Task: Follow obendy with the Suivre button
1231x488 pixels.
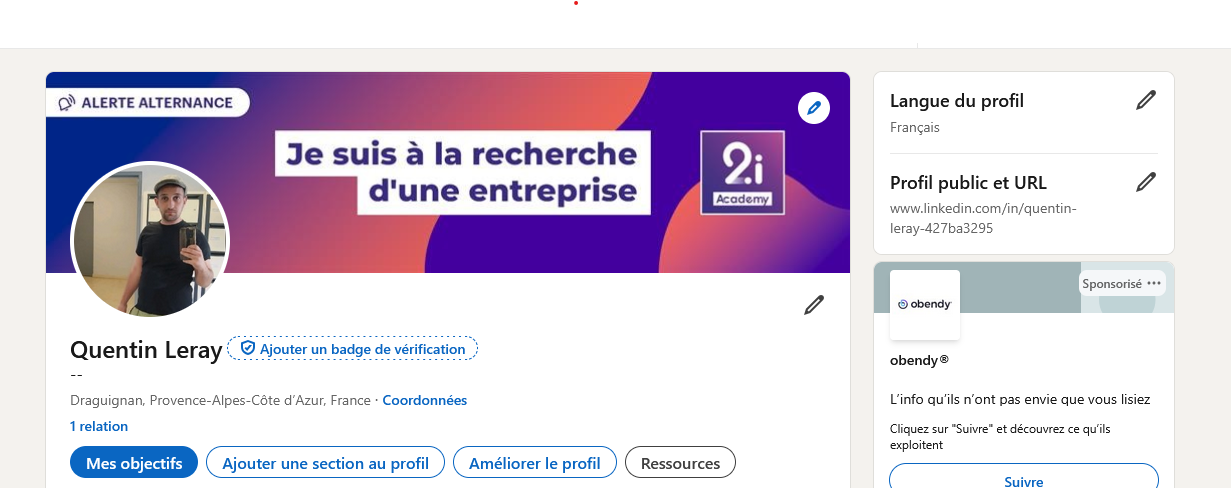Action: tap(1024, 479)
